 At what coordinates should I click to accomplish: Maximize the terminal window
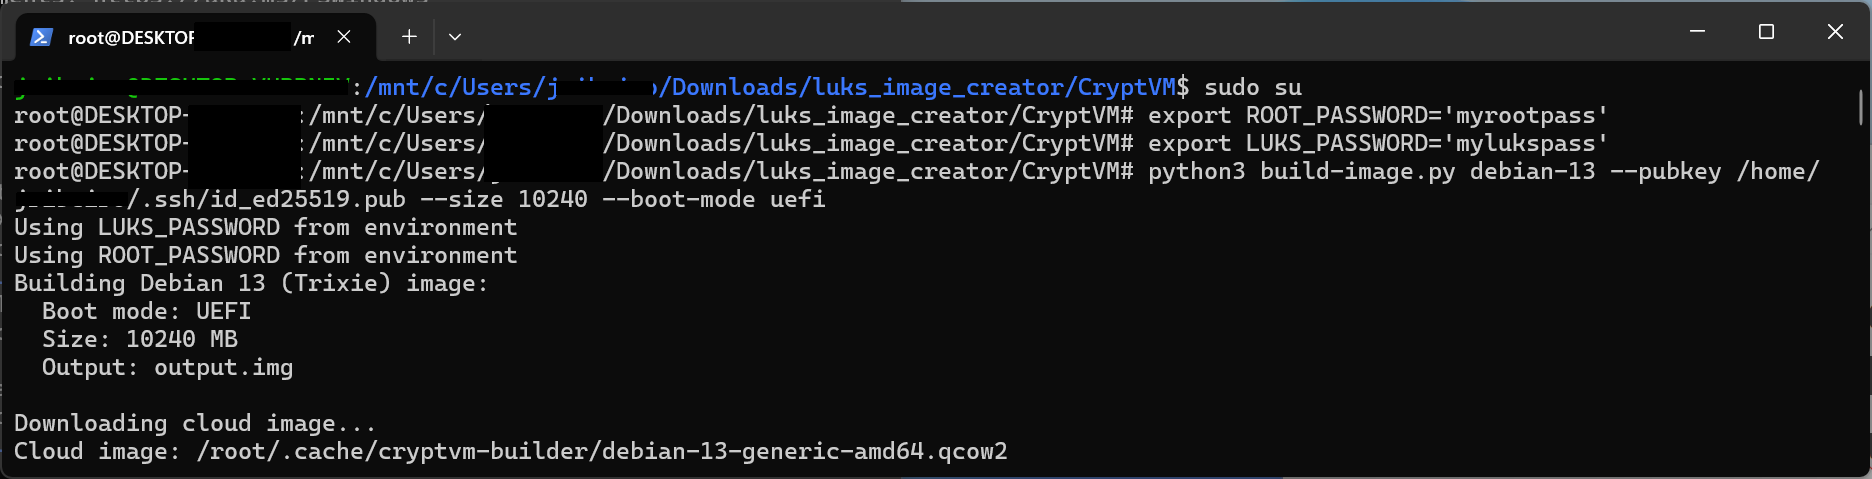(x=1766, y=32)
